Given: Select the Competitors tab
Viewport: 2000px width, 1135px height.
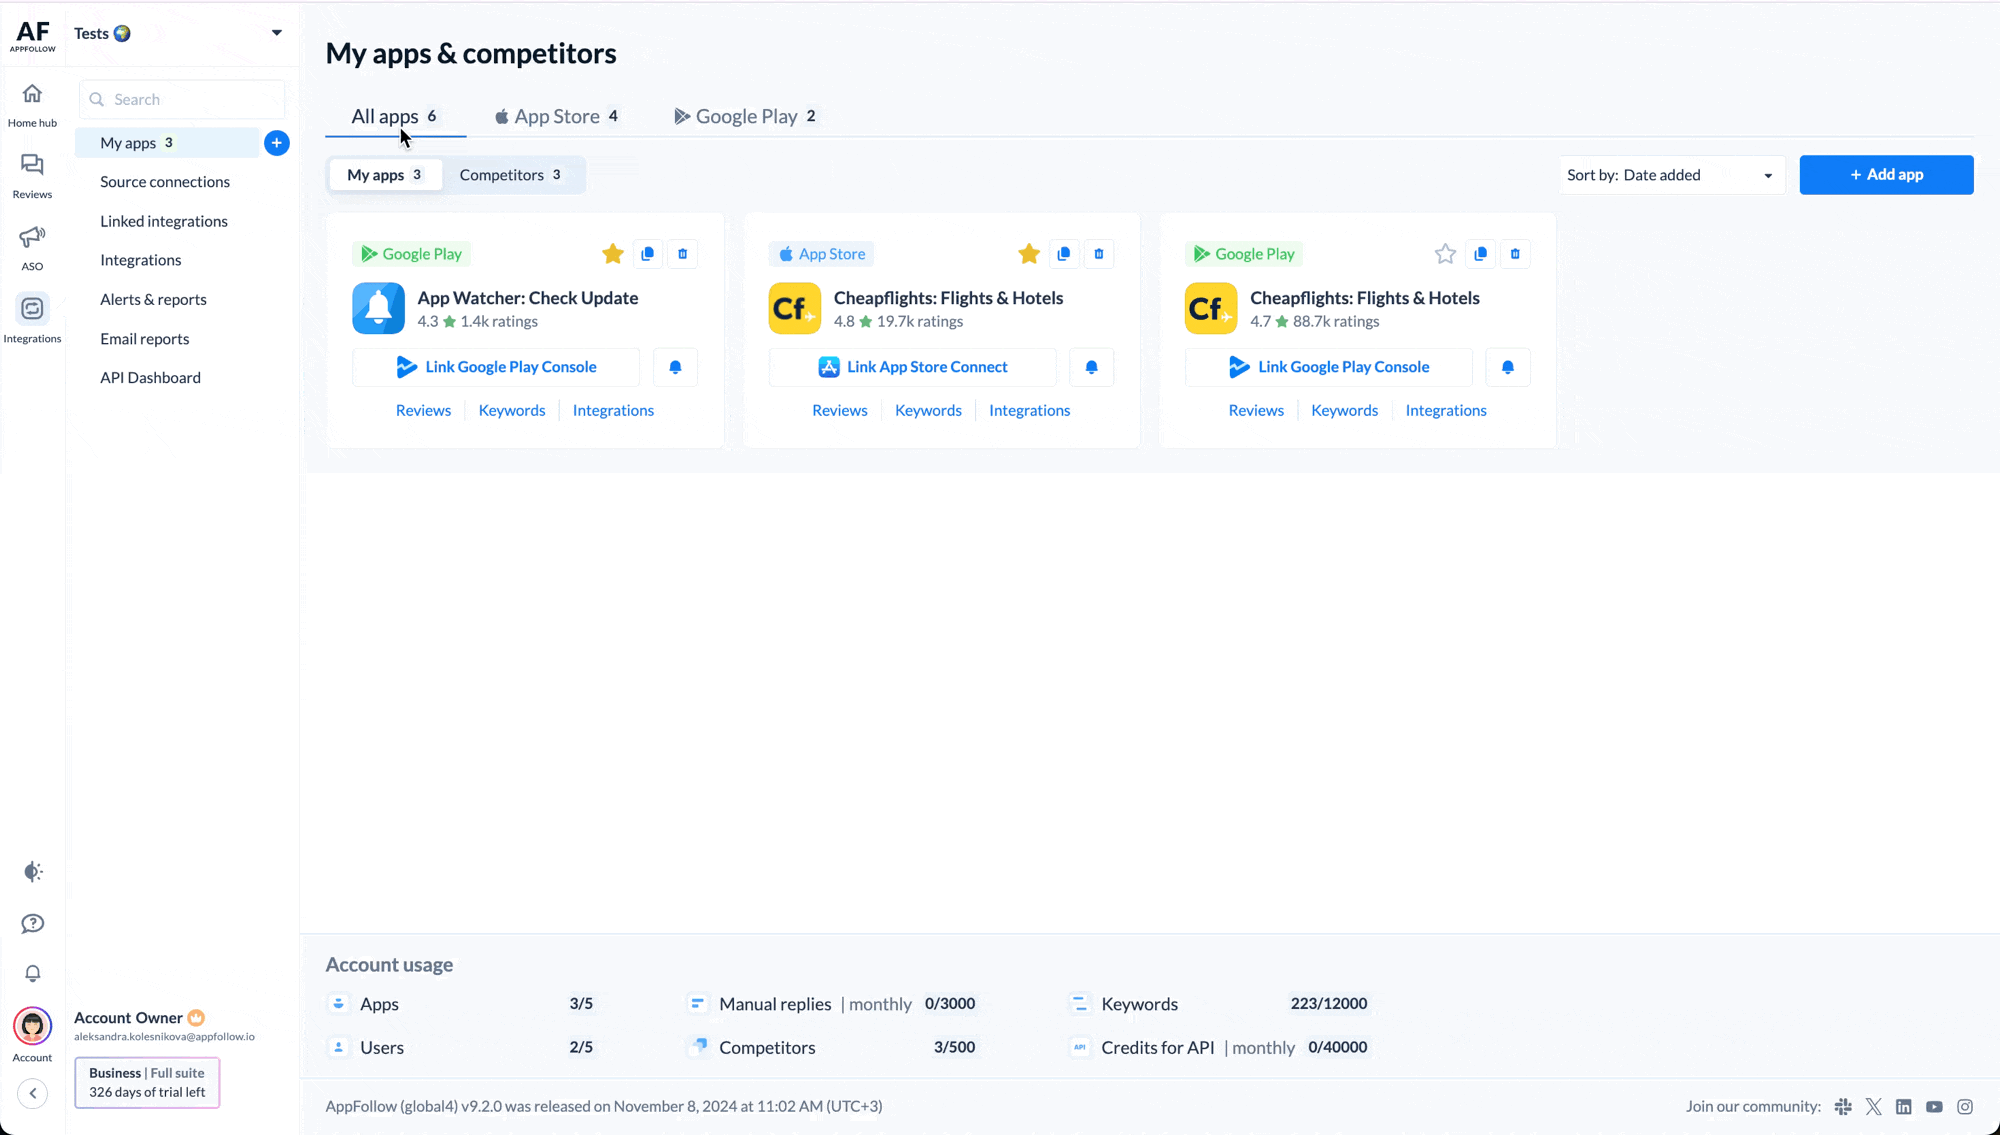Looking at the screenshot, I should tap(511, 175).
